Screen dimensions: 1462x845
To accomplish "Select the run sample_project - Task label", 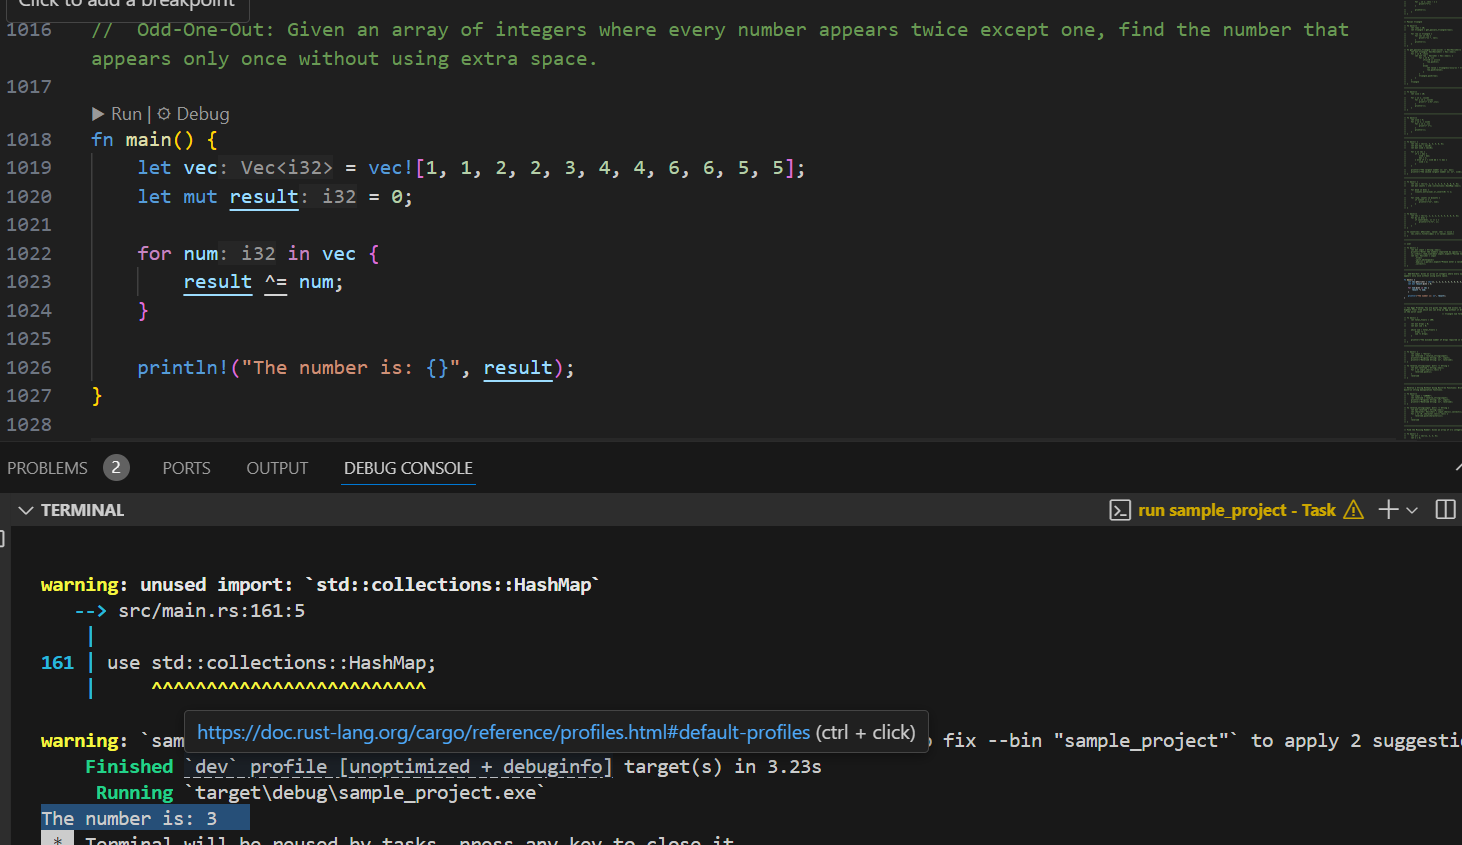I will click(x=1236, y=510).
